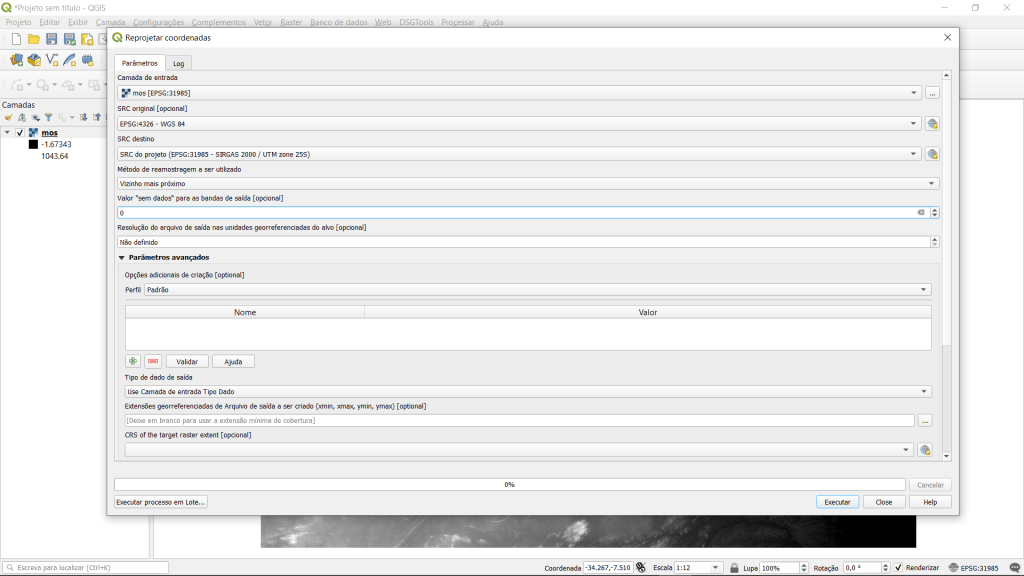Viewport: 1024px width, 576px height.
Task: Click the green add-row plus icon
Action: [132, 361]
